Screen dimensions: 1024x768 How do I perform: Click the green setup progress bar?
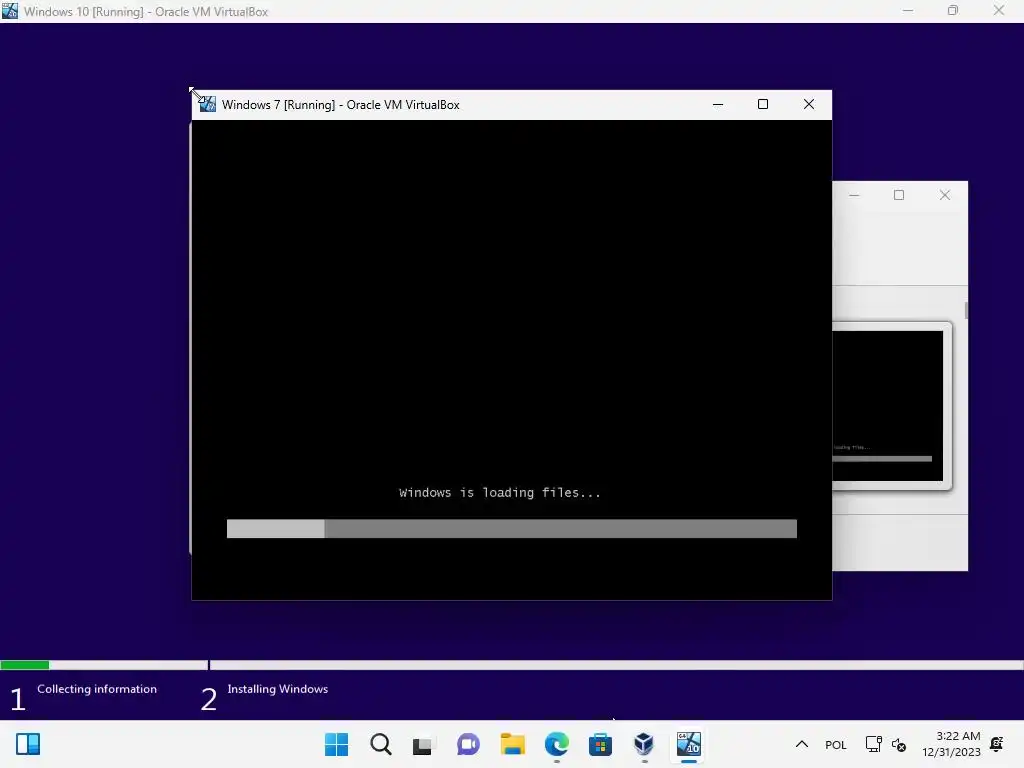click(25, 665)
